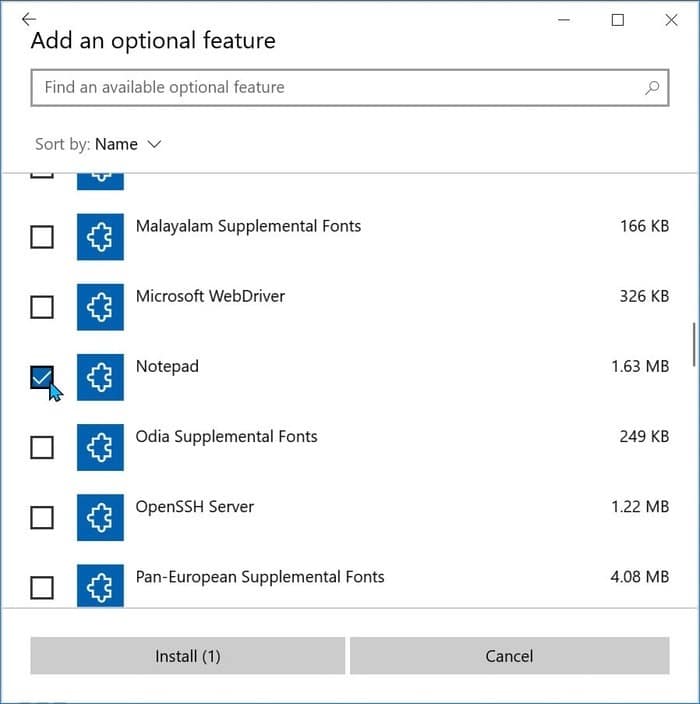
Task: Click the Odia Supplemental Fonts puzzle icon
Action: [100, 447]
